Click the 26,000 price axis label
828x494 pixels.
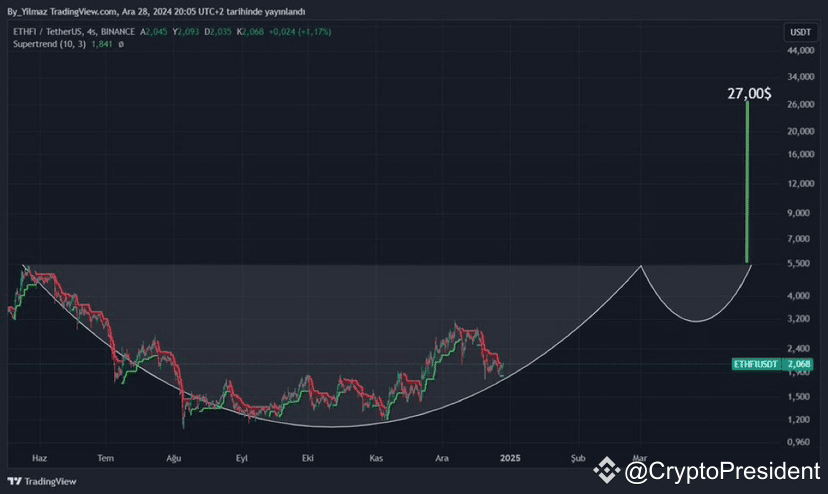tap(801, 105)
